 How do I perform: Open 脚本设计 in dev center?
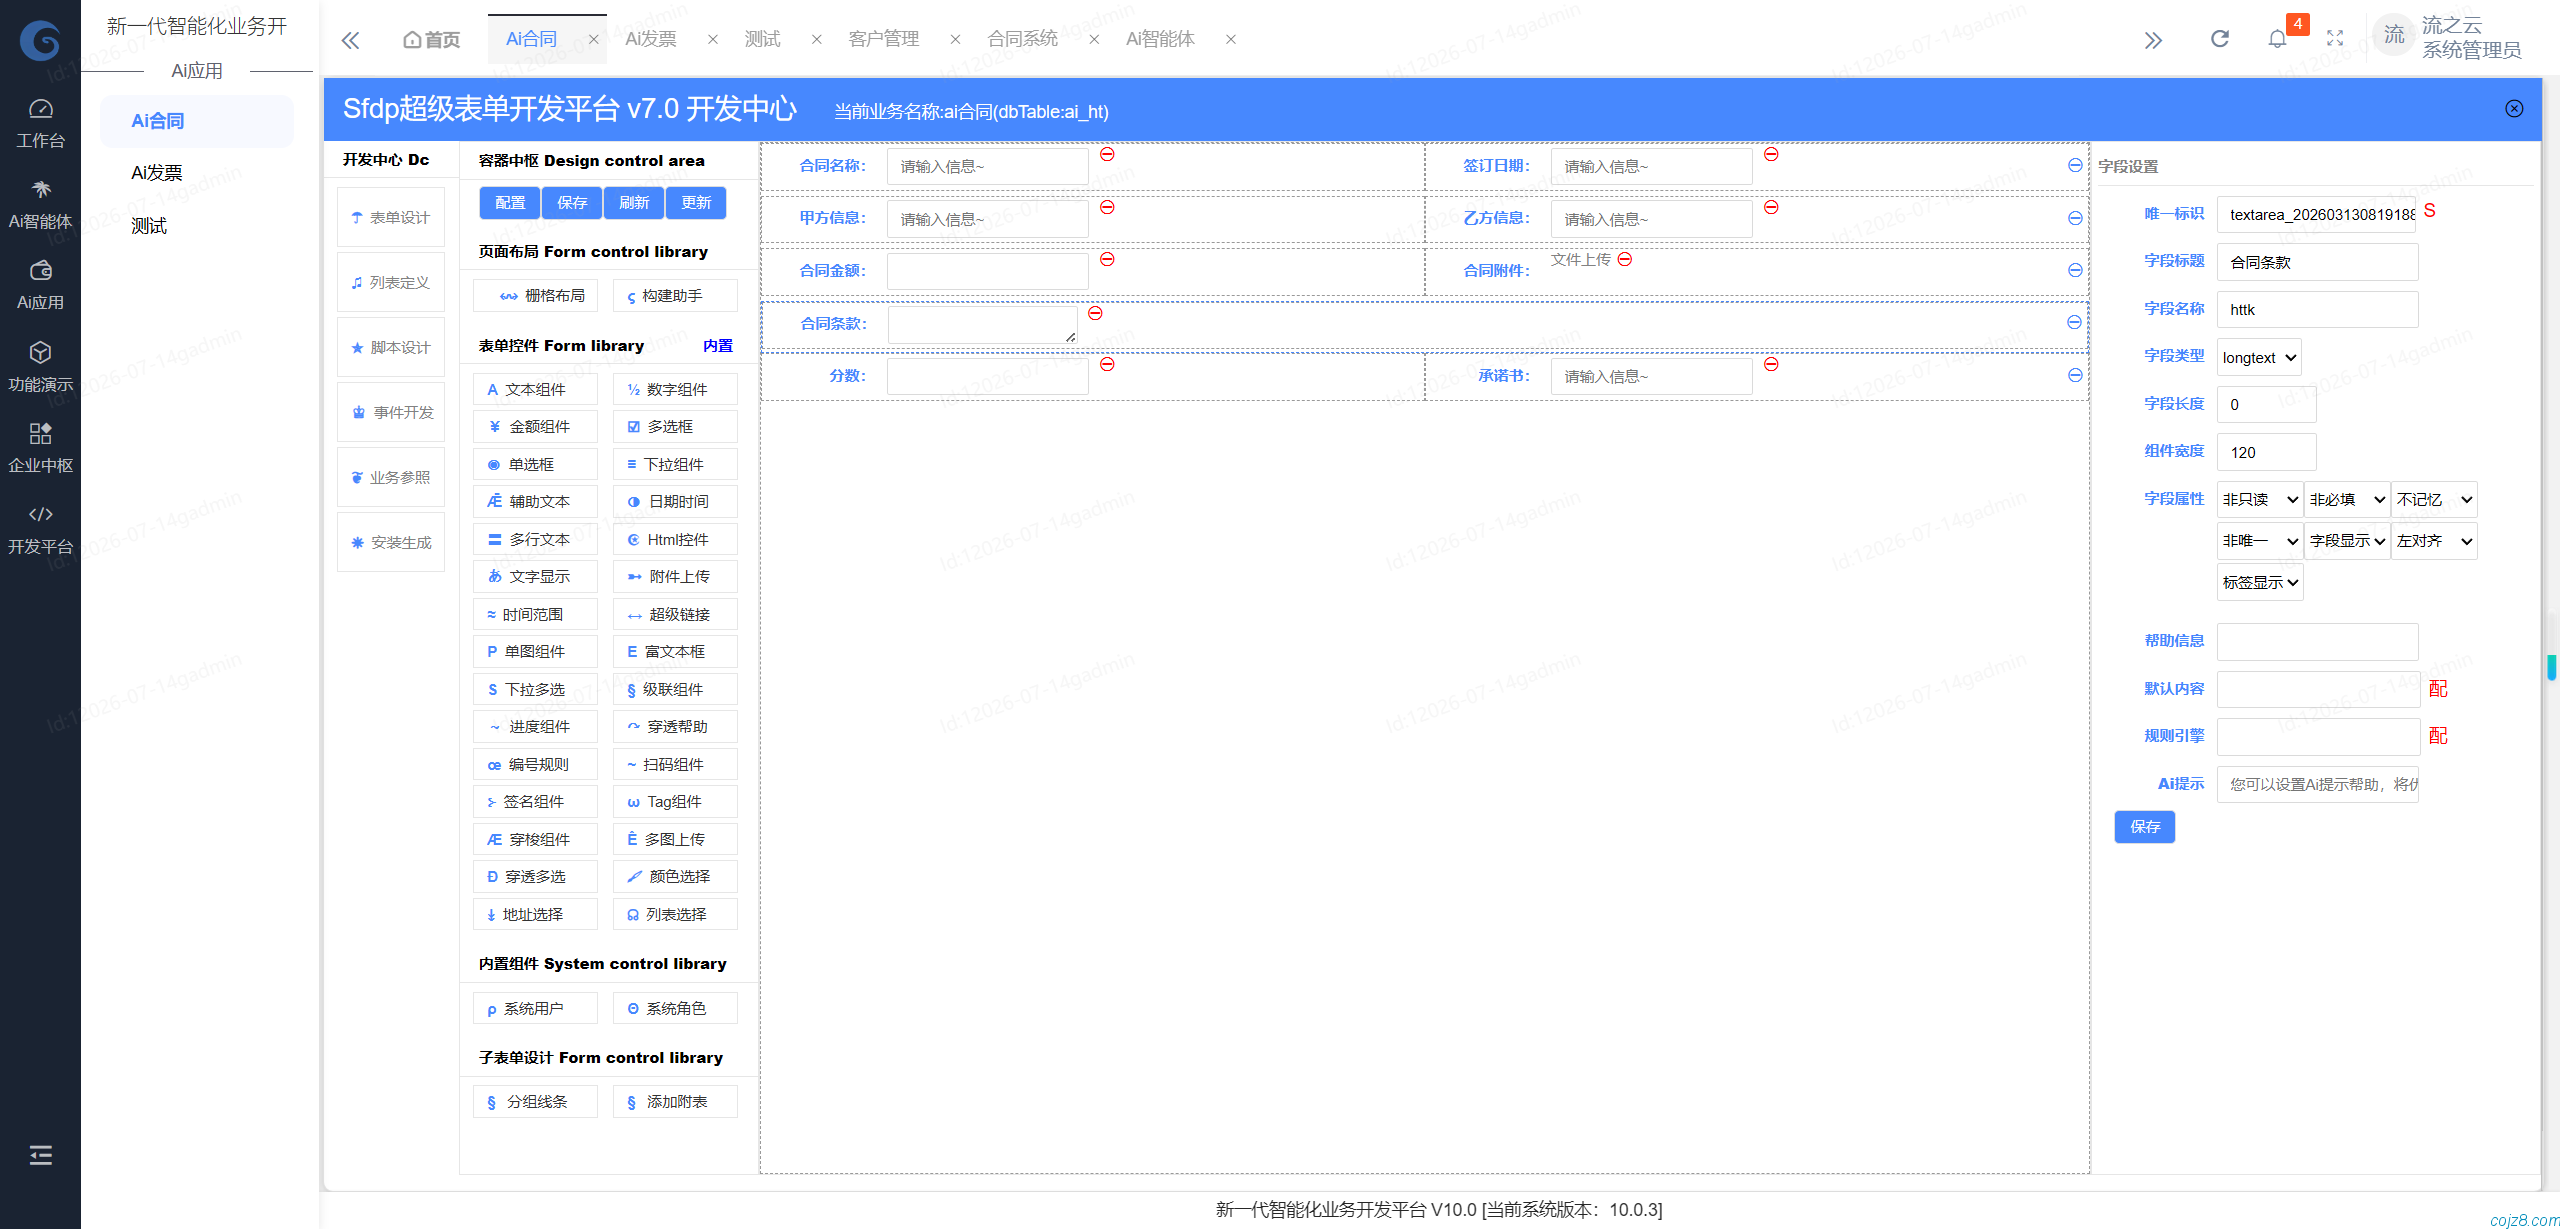click(x=391, y=347)
